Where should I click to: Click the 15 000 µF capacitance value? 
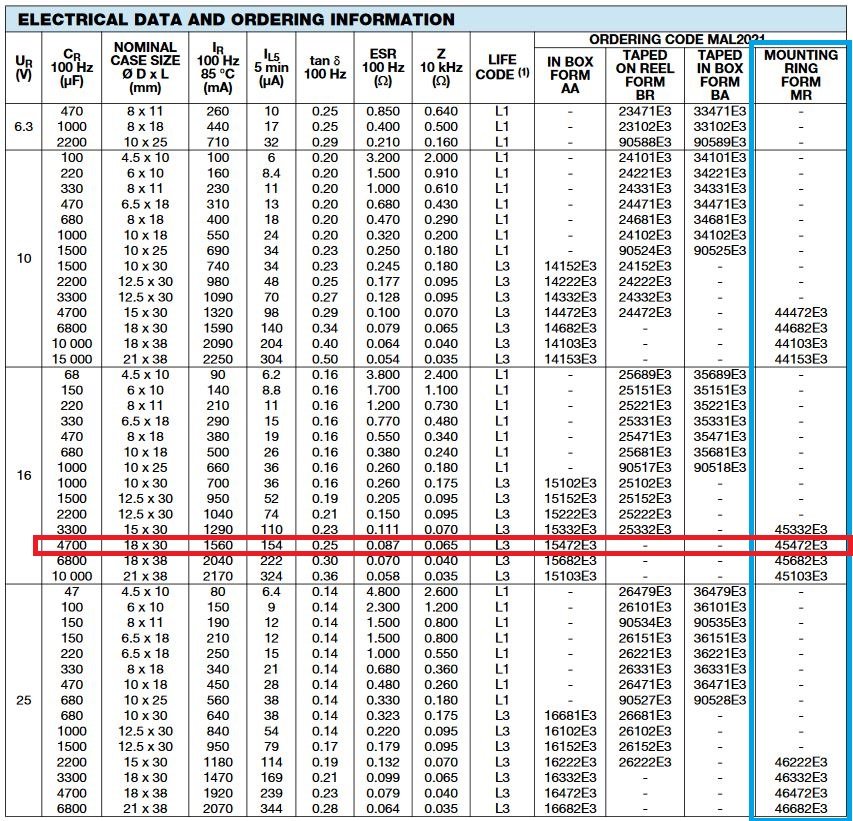(72, 359)
